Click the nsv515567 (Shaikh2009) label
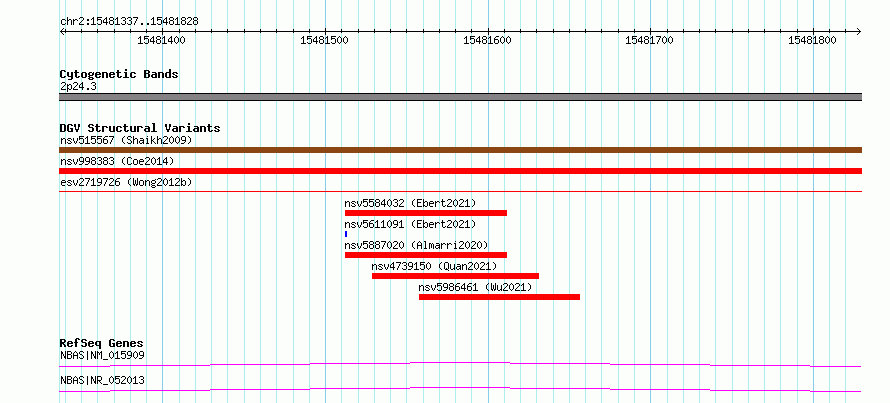The image size is (890, 403). (126, 140)
